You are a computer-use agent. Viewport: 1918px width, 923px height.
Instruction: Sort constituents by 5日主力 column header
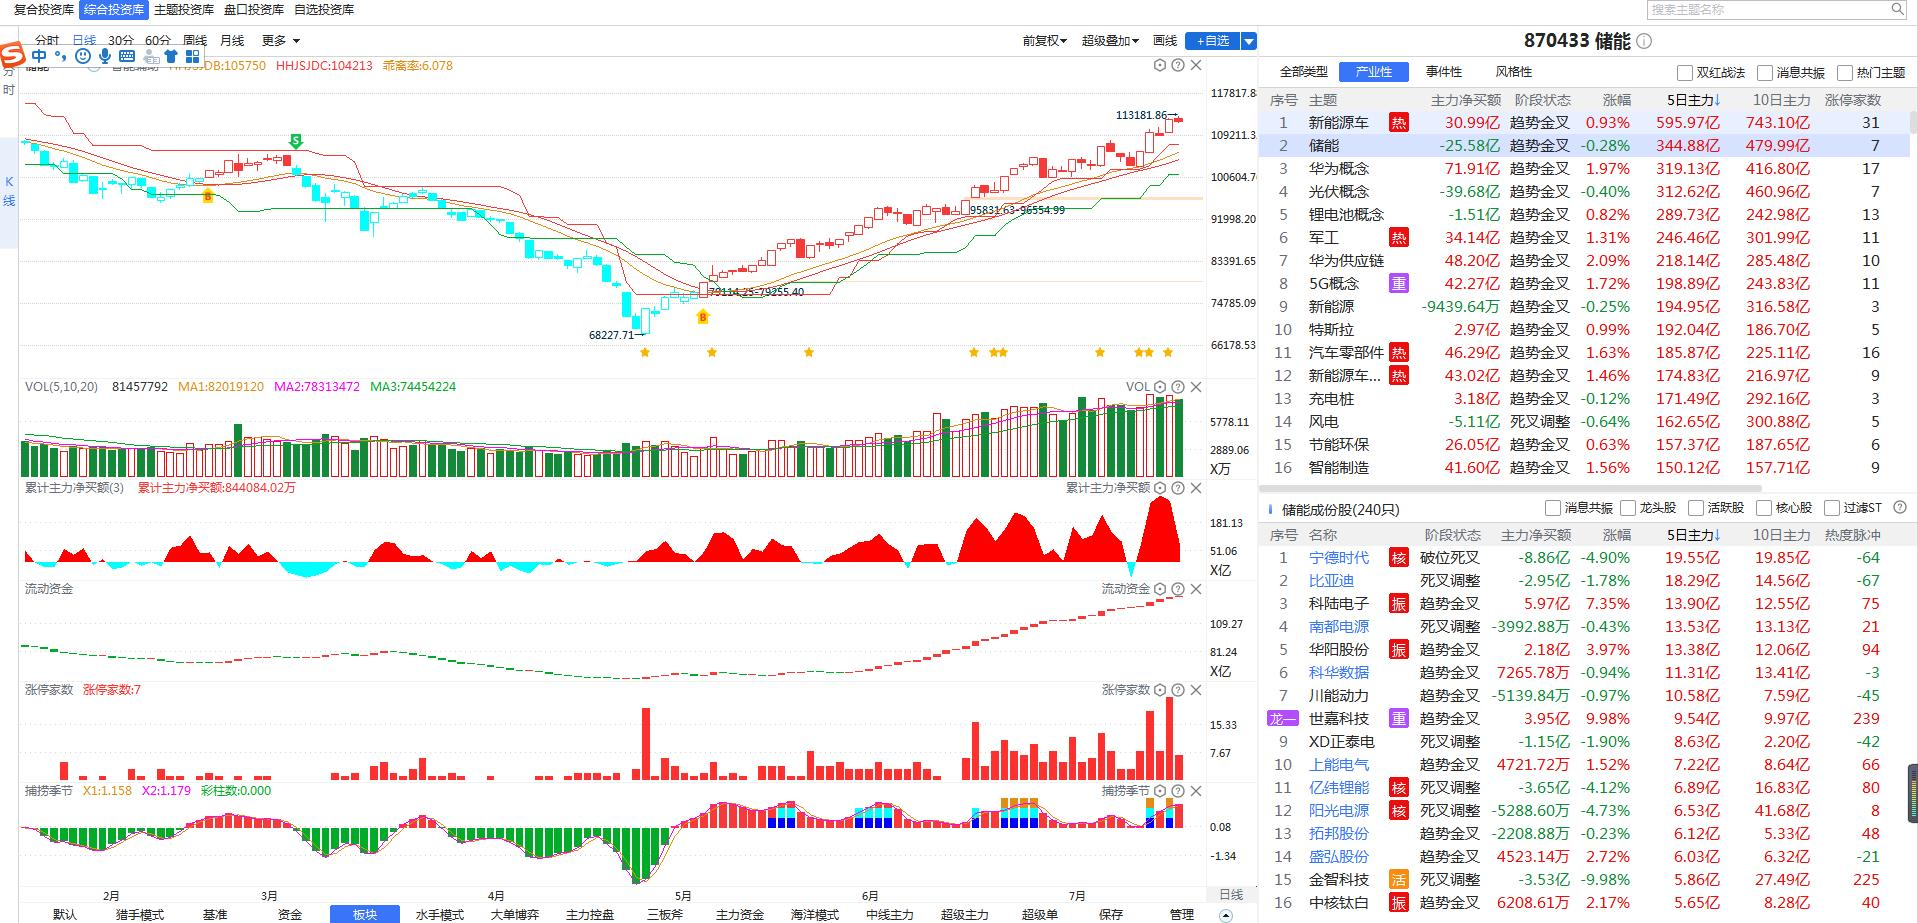1693,535
